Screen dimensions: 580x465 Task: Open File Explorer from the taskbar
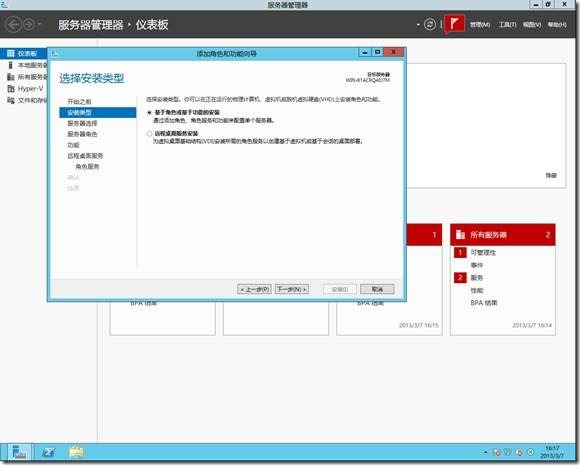click(x=76, y=452)
